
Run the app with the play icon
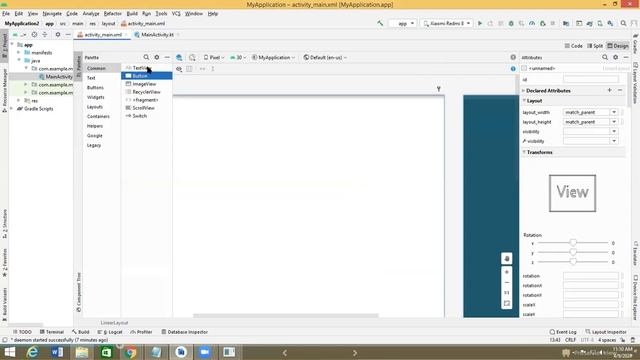coord(480,24)
